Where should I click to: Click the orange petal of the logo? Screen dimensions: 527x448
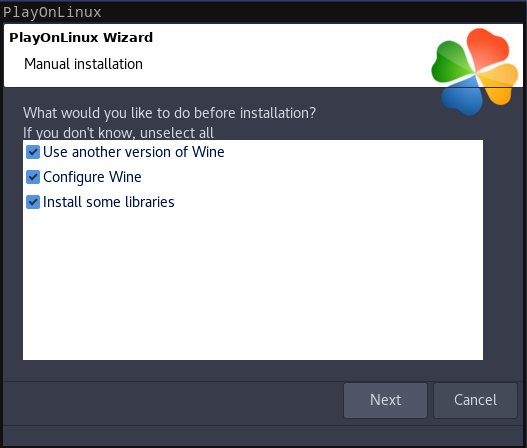pos(499,83)
